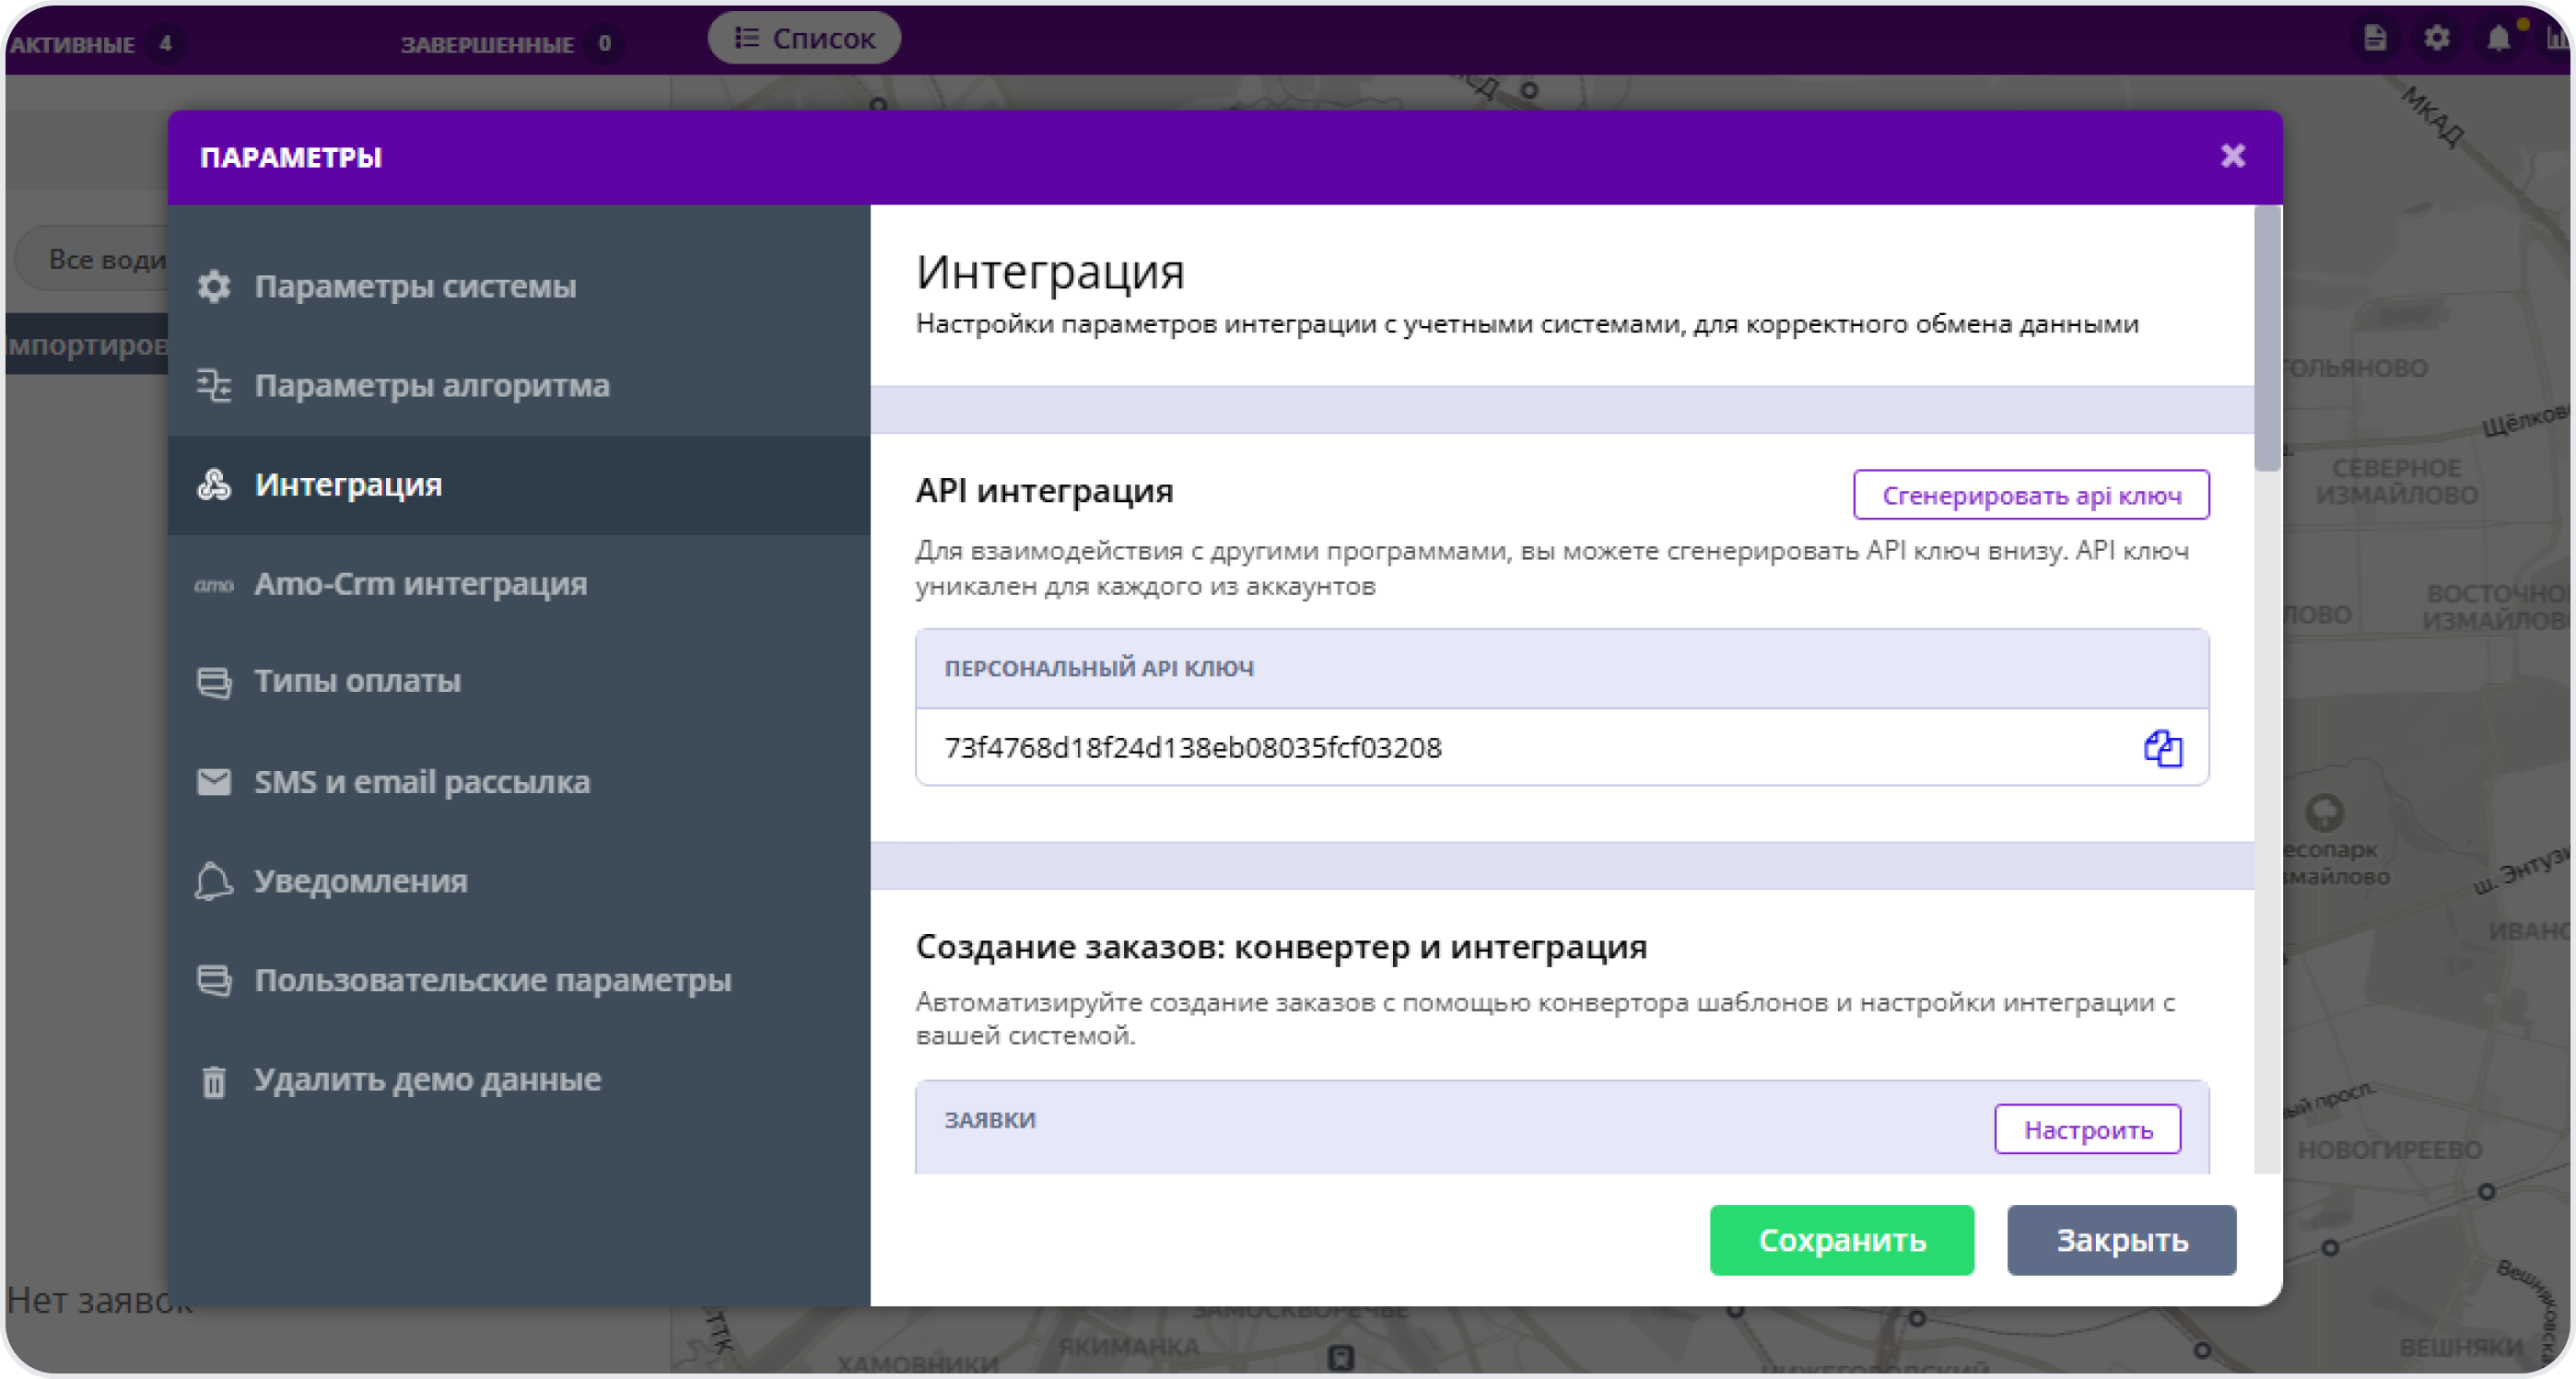The height and width of the screenshot is (1379, 2576).
Task: Click the algorithm sliders icon
Action: pyautogui.click(x=214, y=385)
